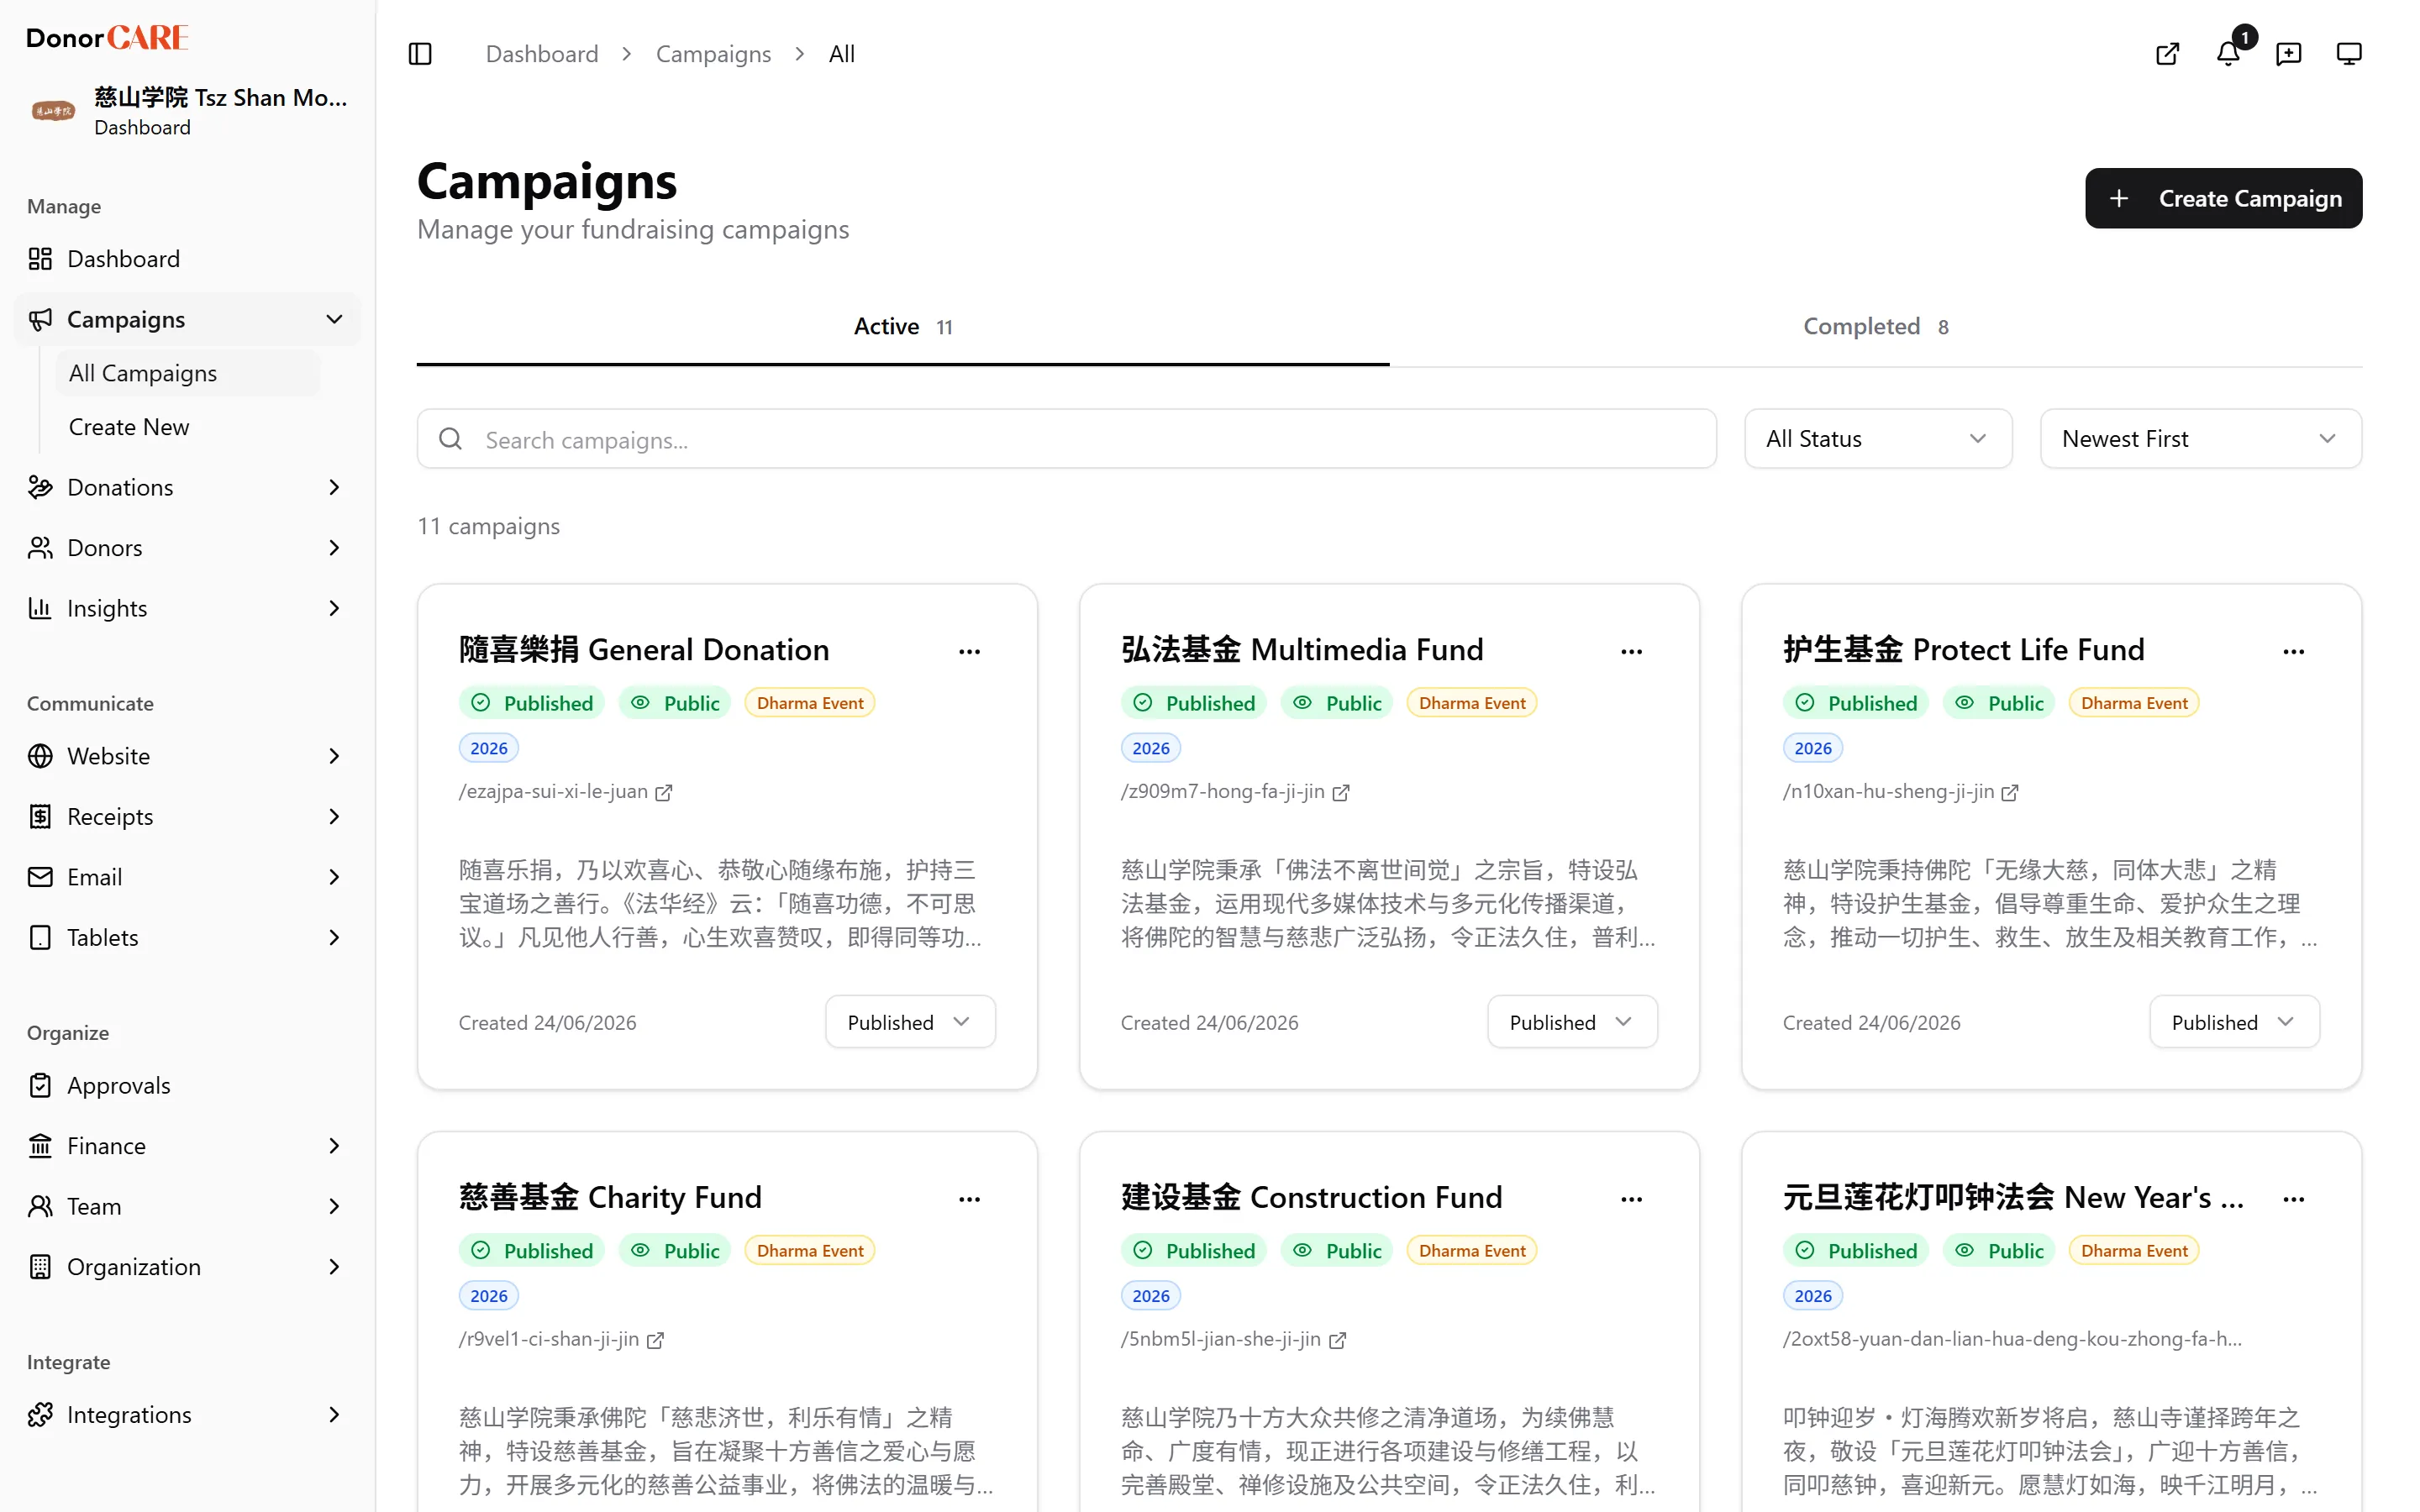Open the Protect Life Fund campaign title

(1963, 649)
